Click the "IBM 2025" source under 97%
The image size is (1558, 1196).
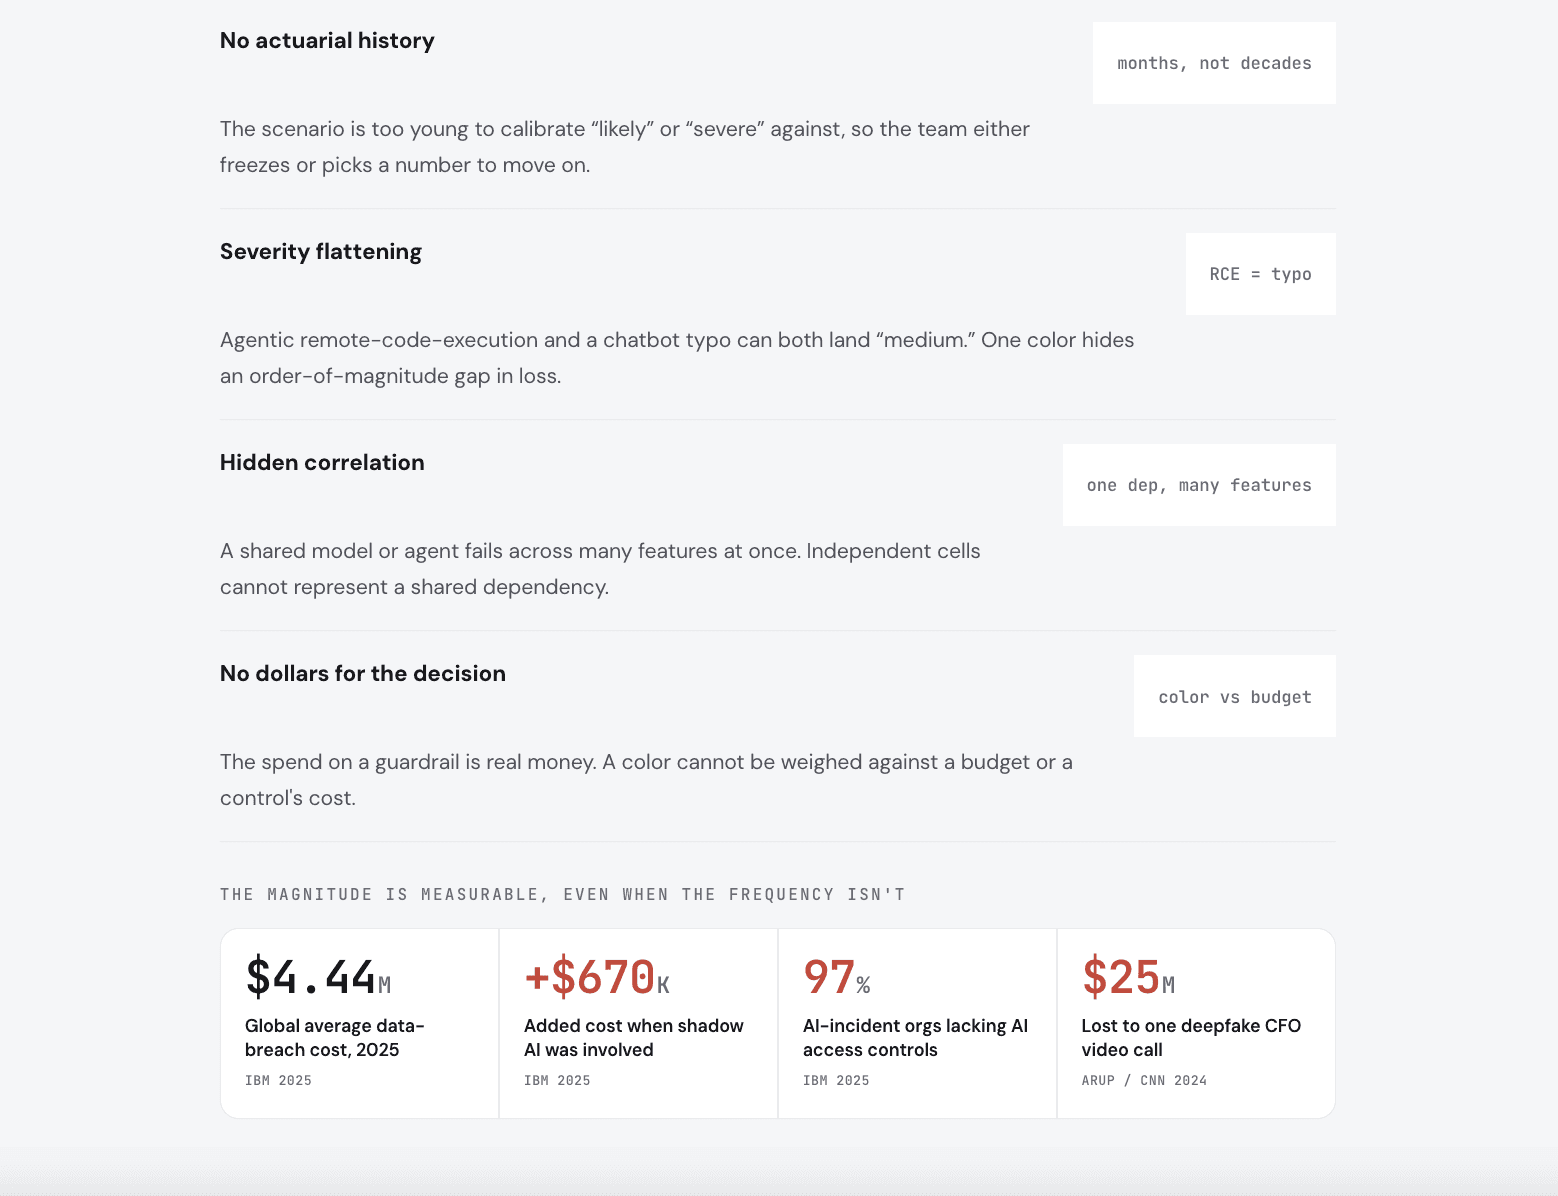[x=836, y=1081]
